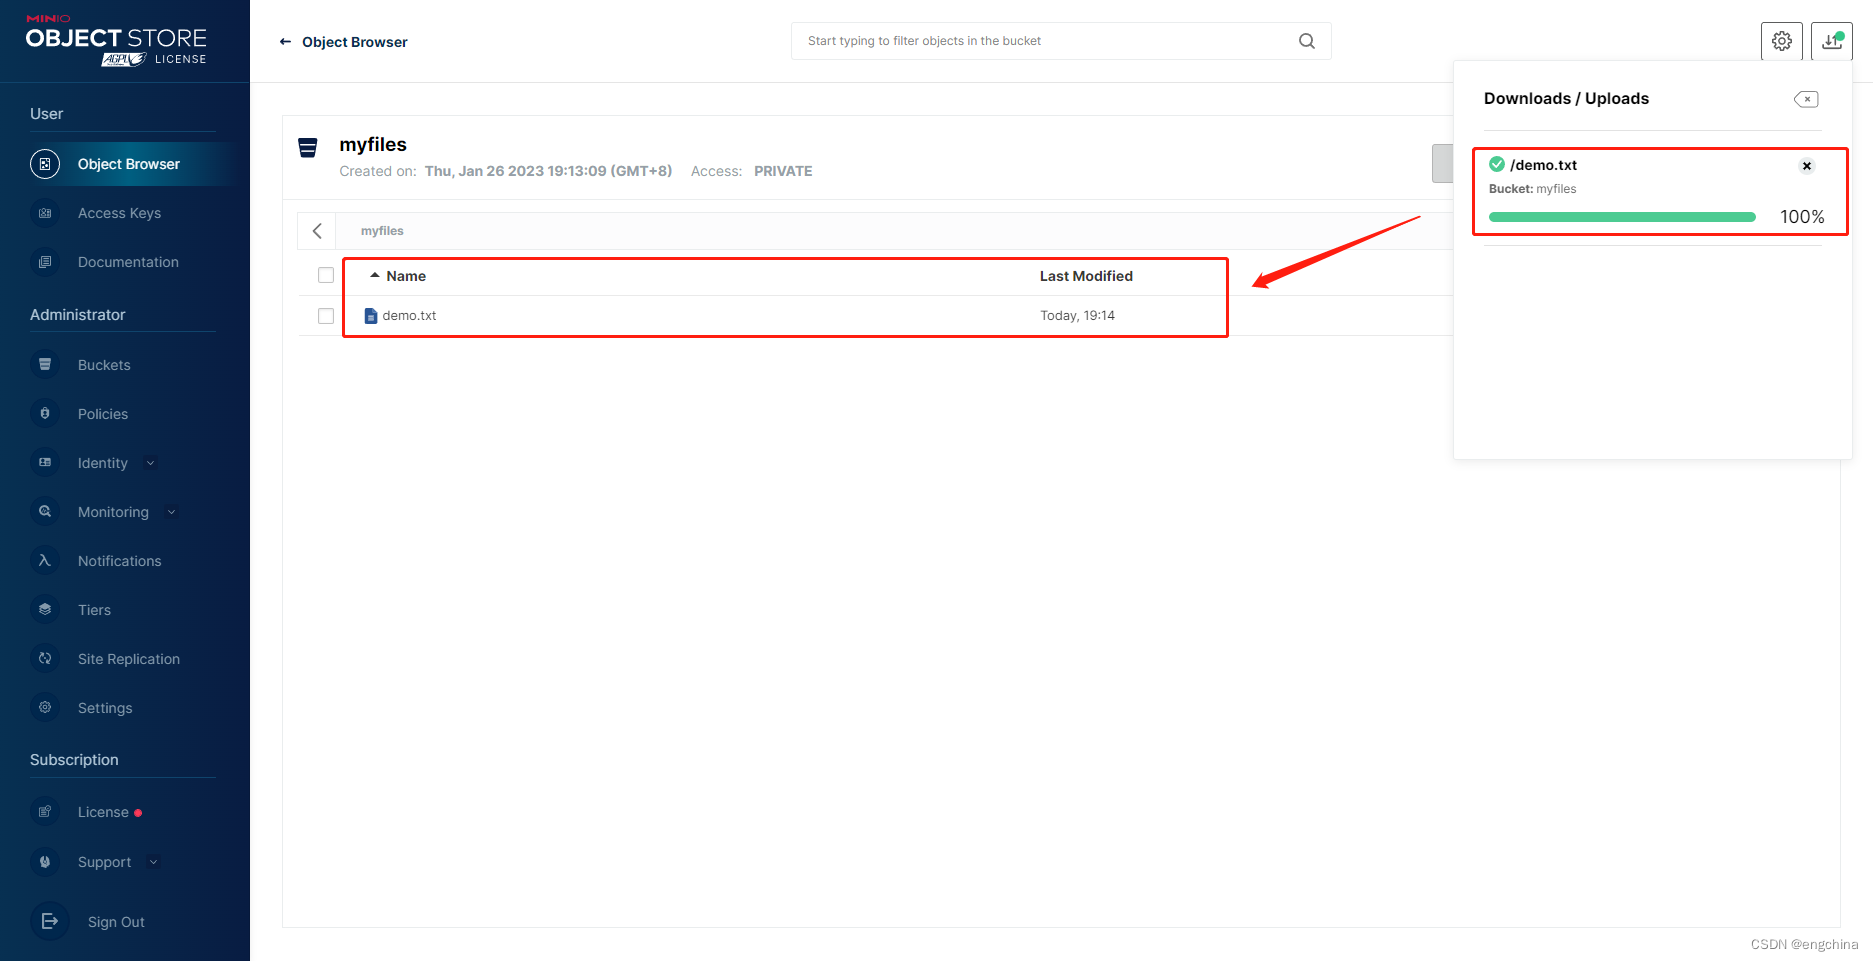The height and width of the screenshot is (961, 1873).
Task: Click the myfiles bucket title
Action: pos(373,145)
